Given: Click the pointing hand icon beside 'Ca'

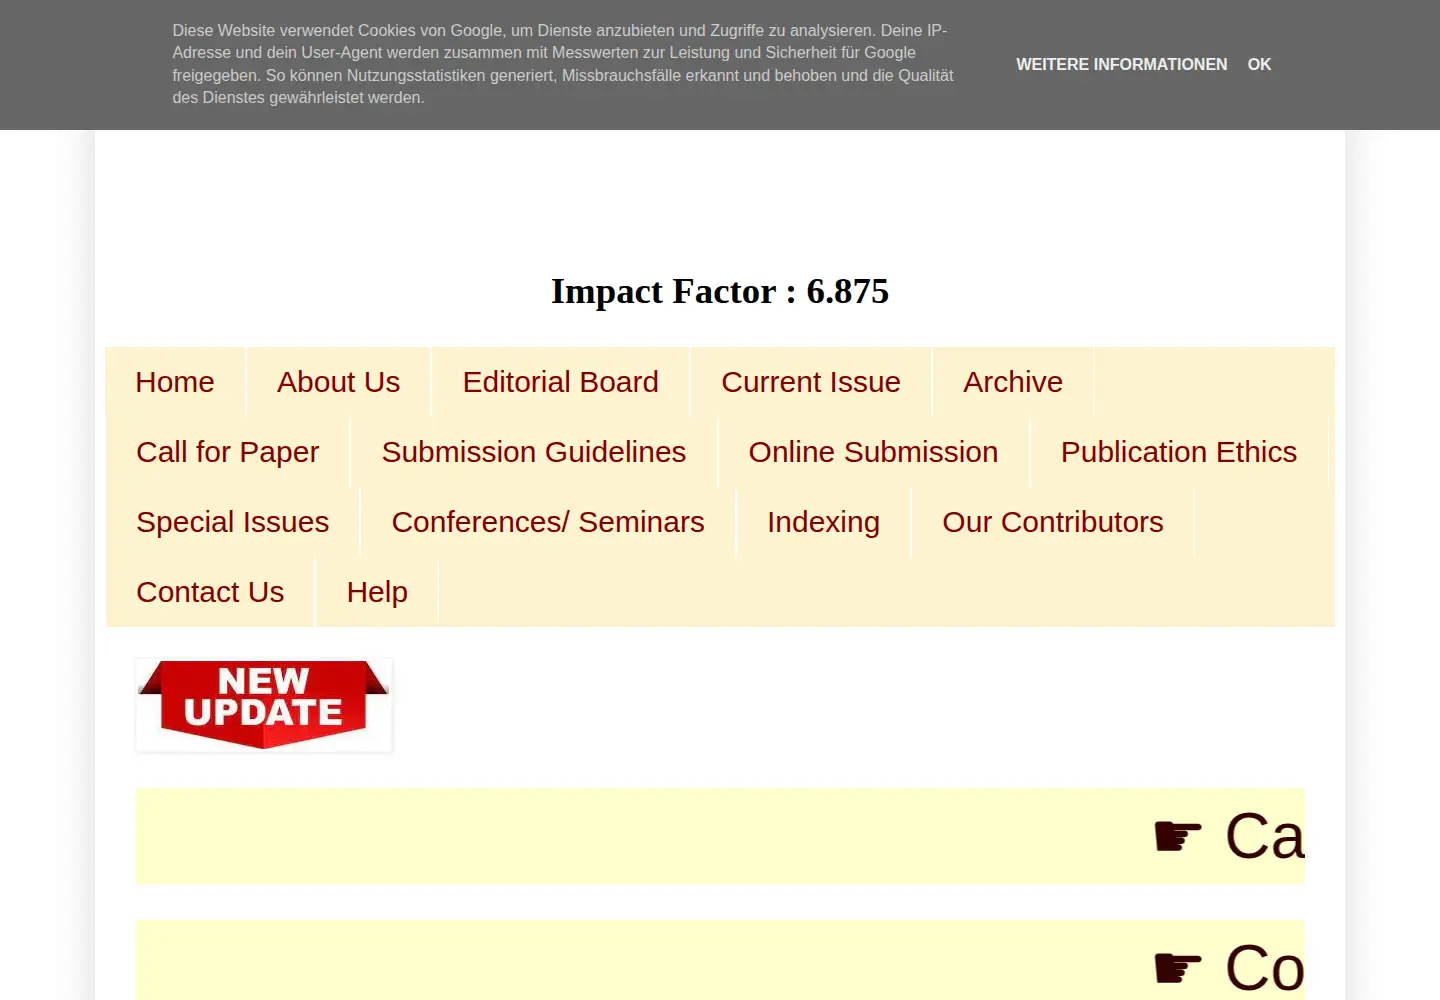Looking at the screenshot, I should 1178,836.
